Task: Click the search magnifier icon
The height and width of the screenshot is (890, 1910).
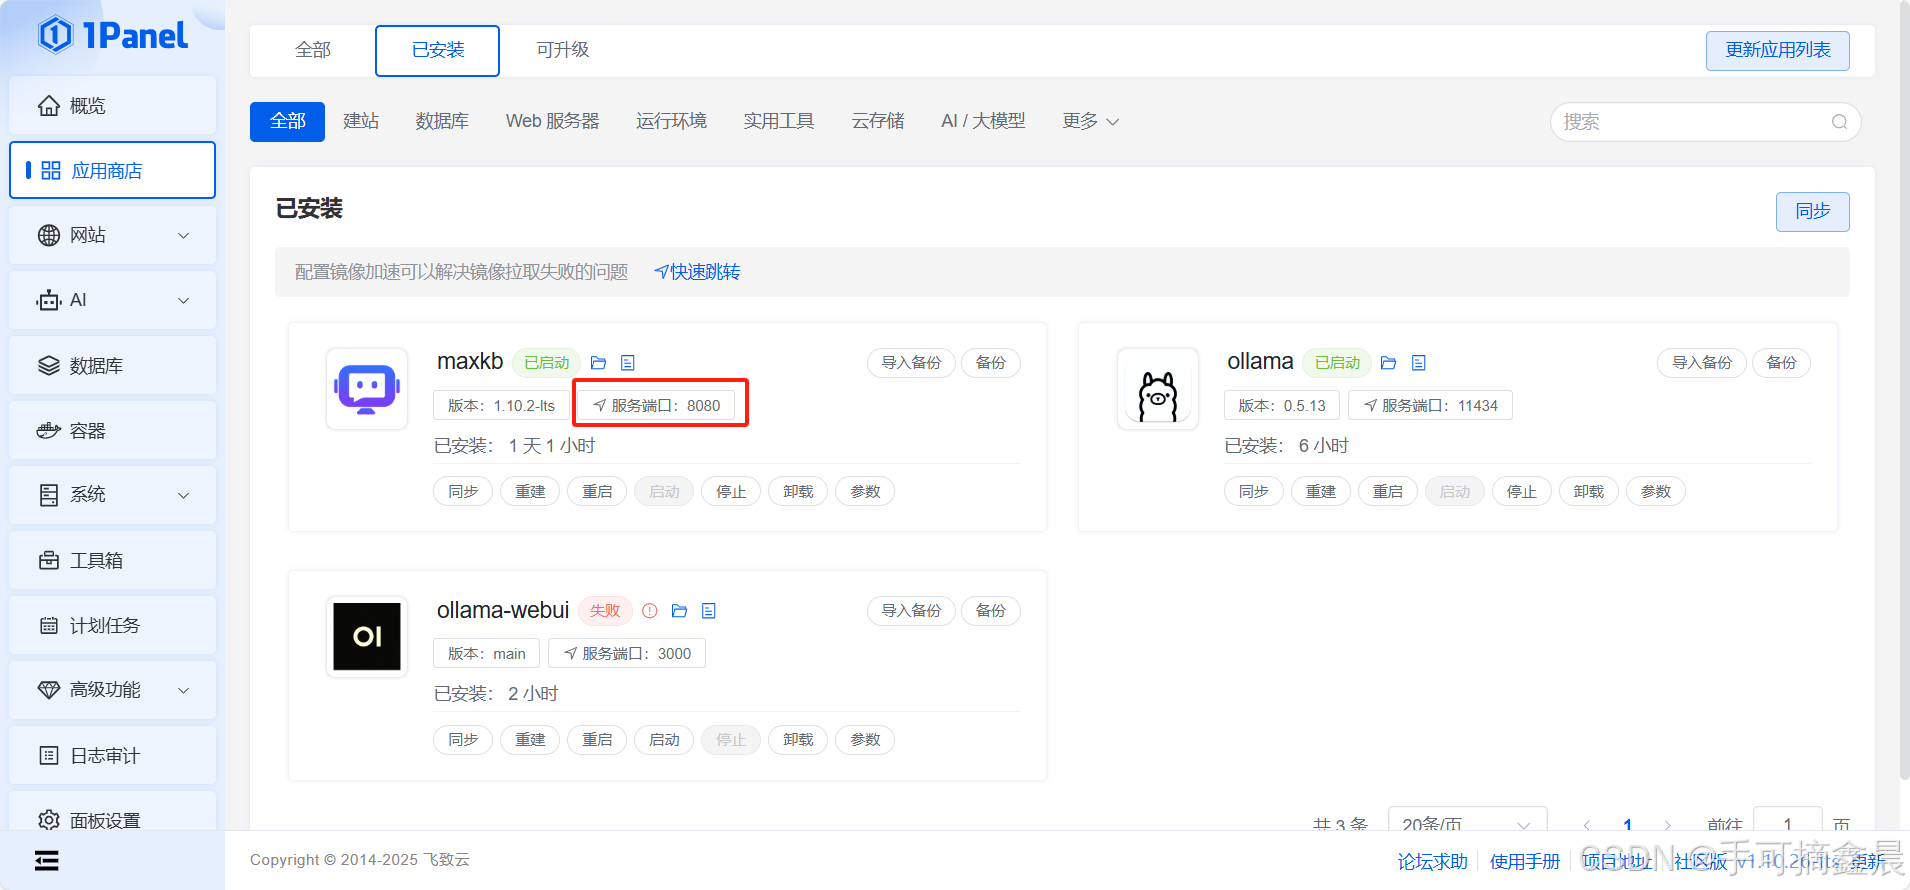Action: [x=1839, y=122]
